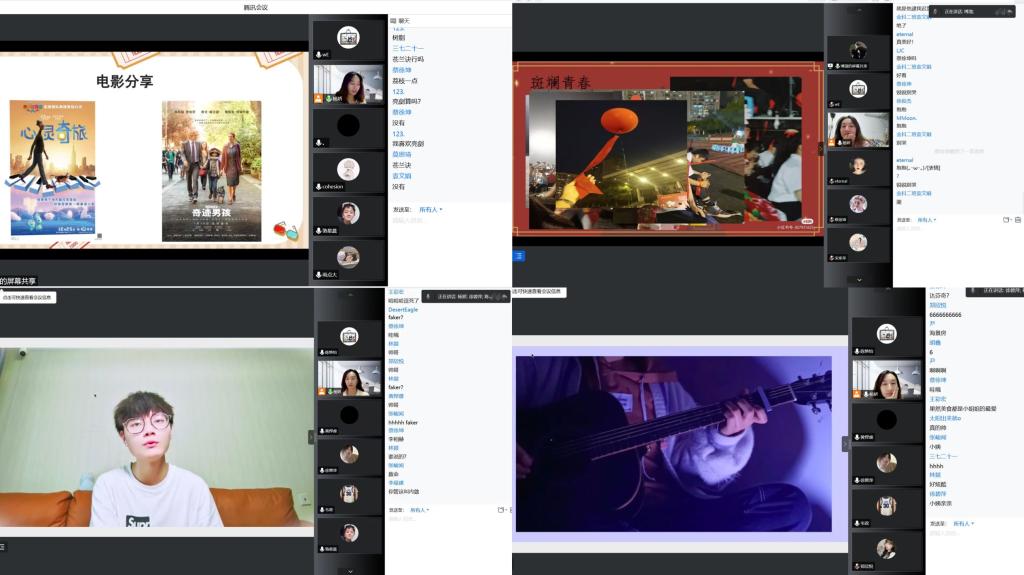The width and height of the screenshot is (1024, 575).
Task: Click the black-avatar tile in the movie-sharing meeting
Action: pos(348,128)
